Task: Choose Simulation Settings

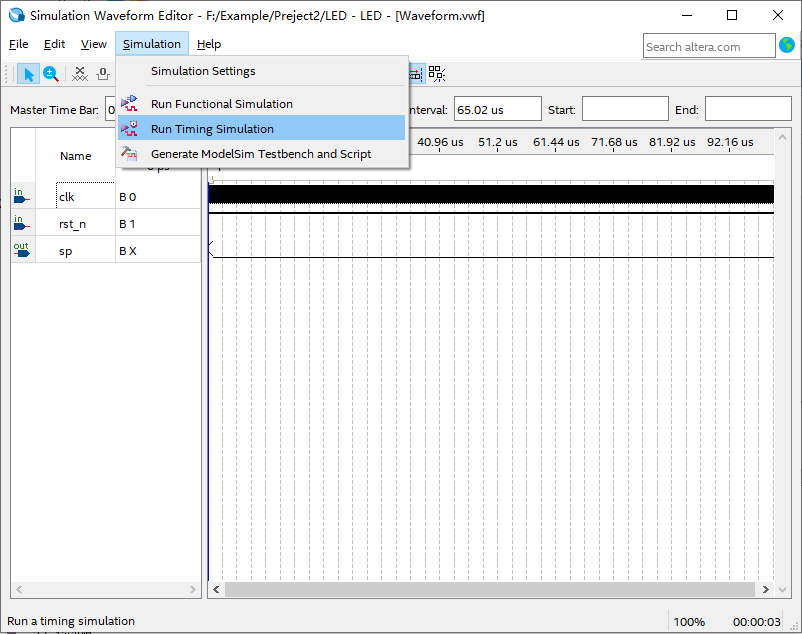Action: (261, 71)
